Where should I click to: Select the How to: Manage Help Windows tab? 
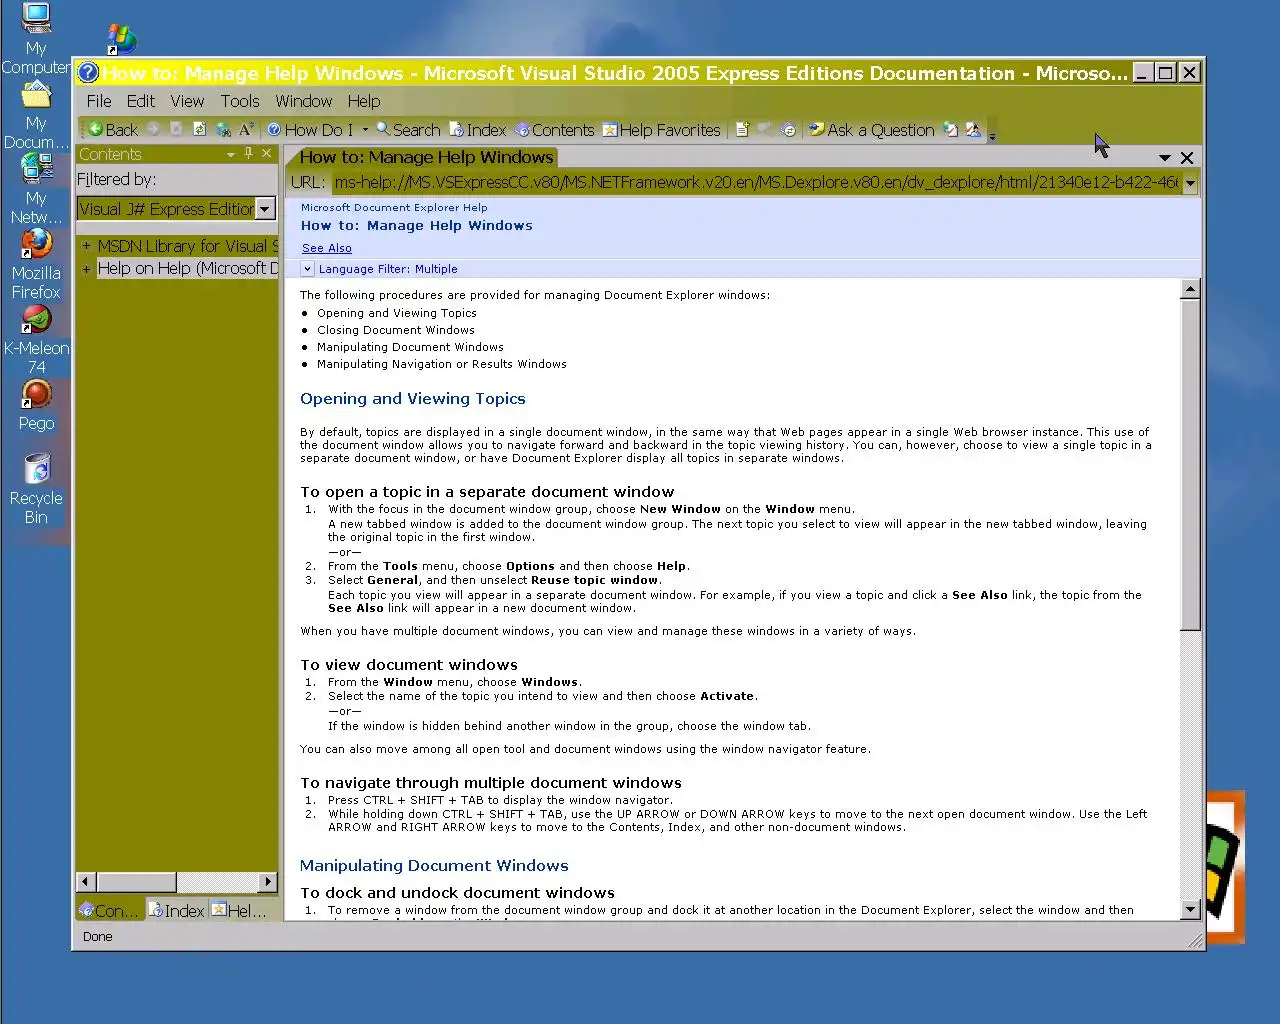point(426,157)
